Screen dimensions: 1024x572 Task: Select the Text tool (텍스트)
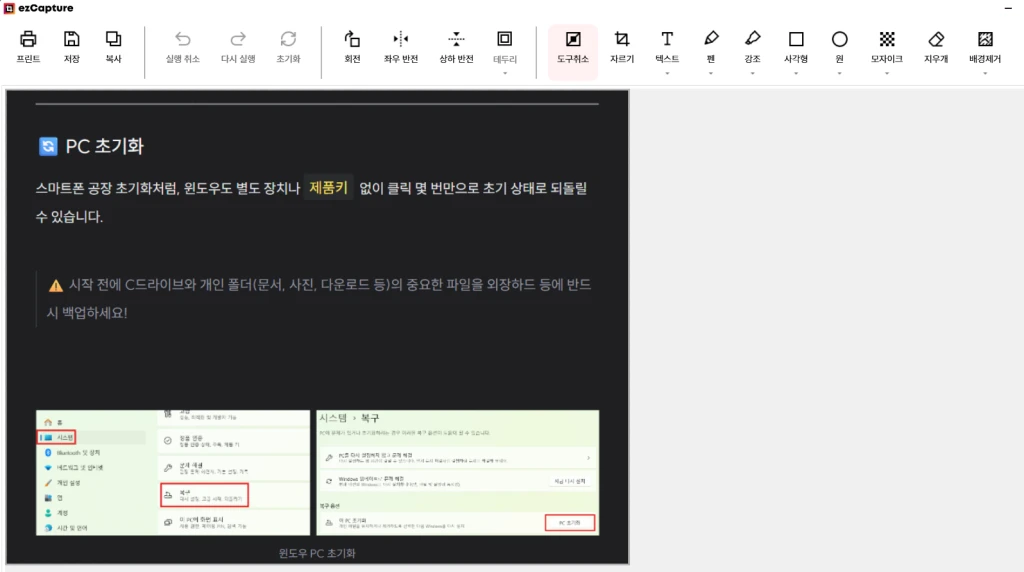pyautogui.click(x=667, y=47)
